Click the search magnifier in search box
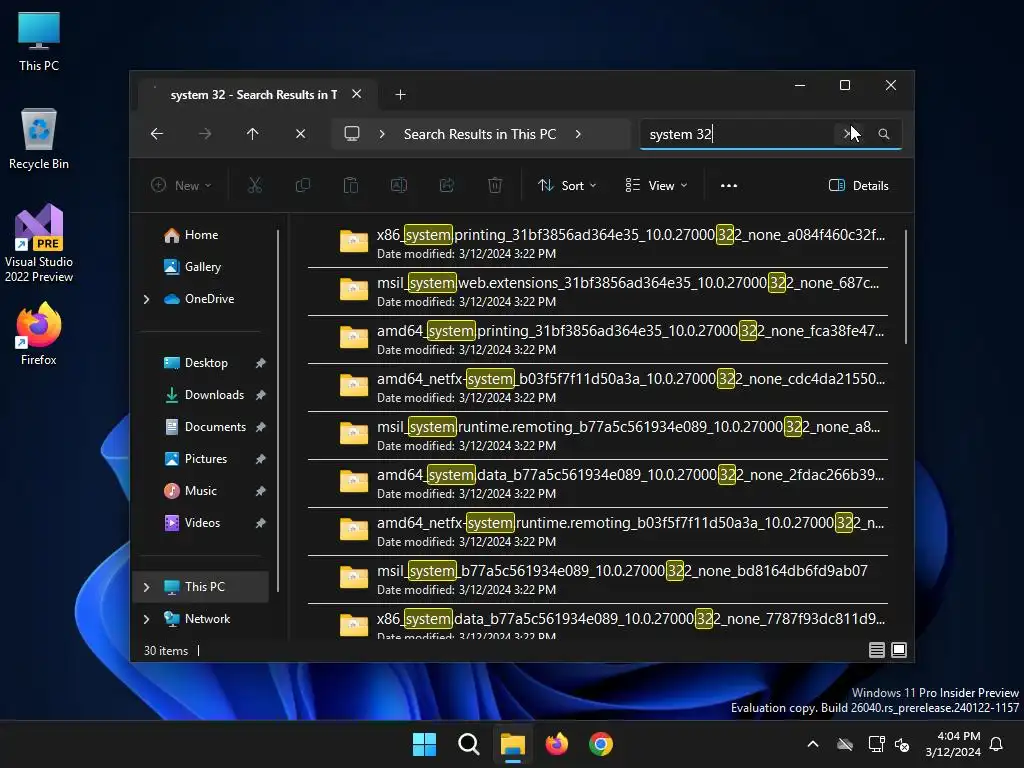The image size is (1024, 768). (884, 134)
